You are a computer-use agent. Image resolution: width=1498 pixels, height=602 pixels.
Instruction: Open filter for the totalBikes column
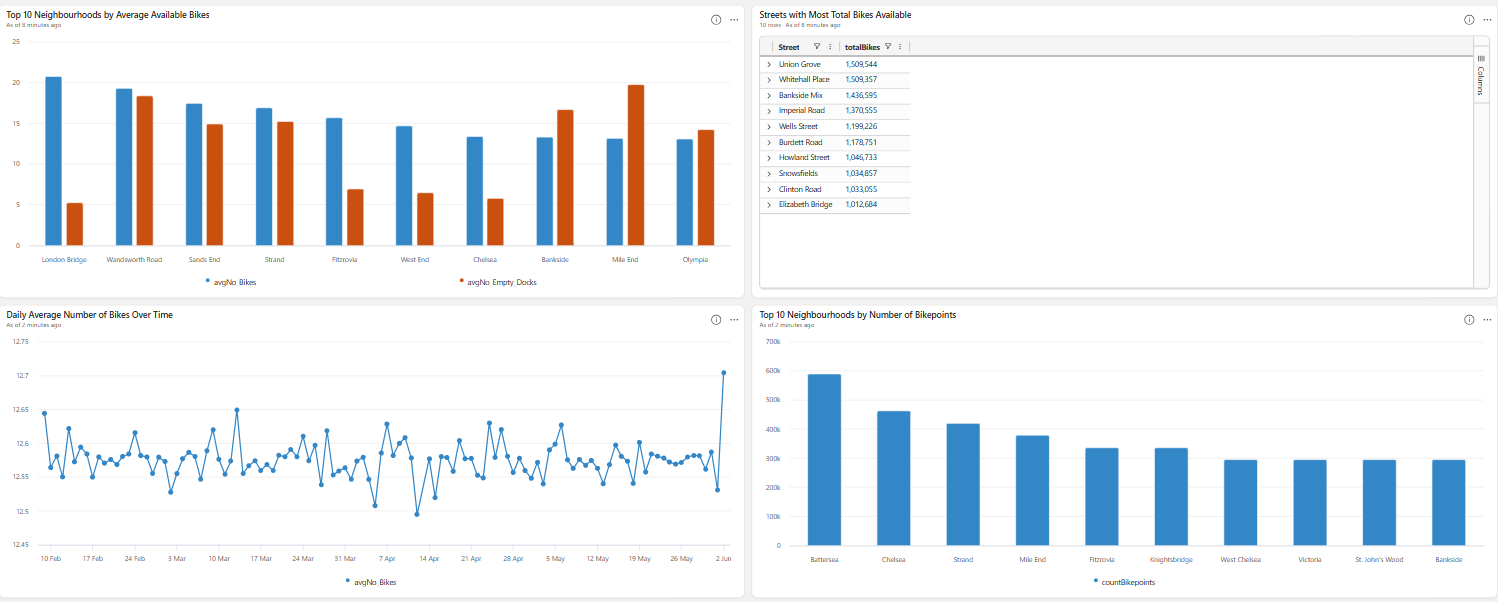pyautogui.click(x=887, y=47)
